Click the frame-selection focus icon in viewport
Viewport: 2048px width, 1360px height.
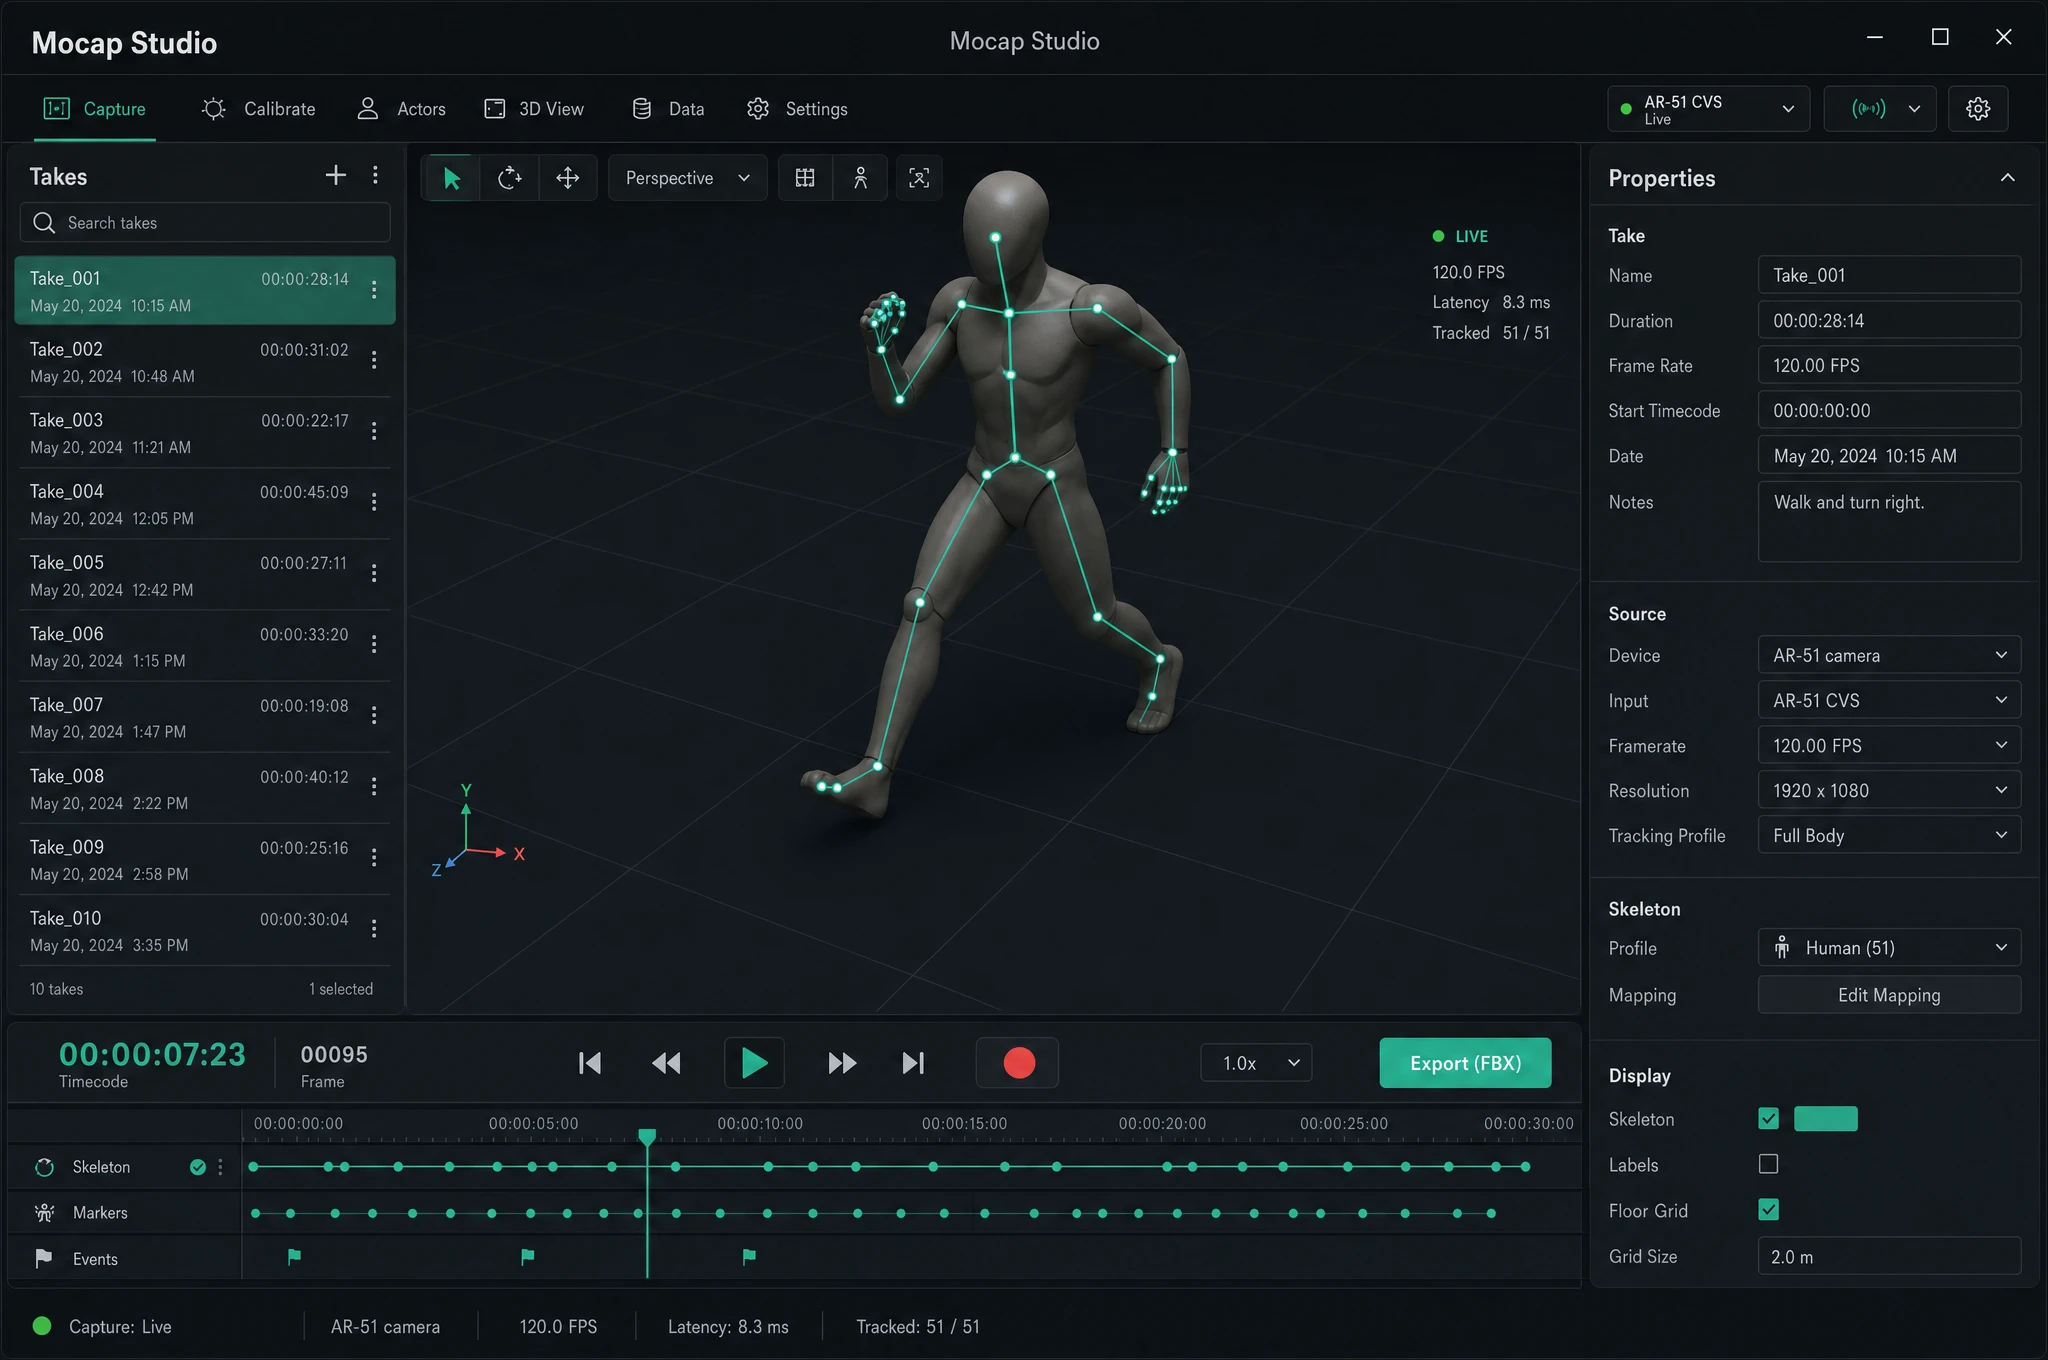coord(919,178)
